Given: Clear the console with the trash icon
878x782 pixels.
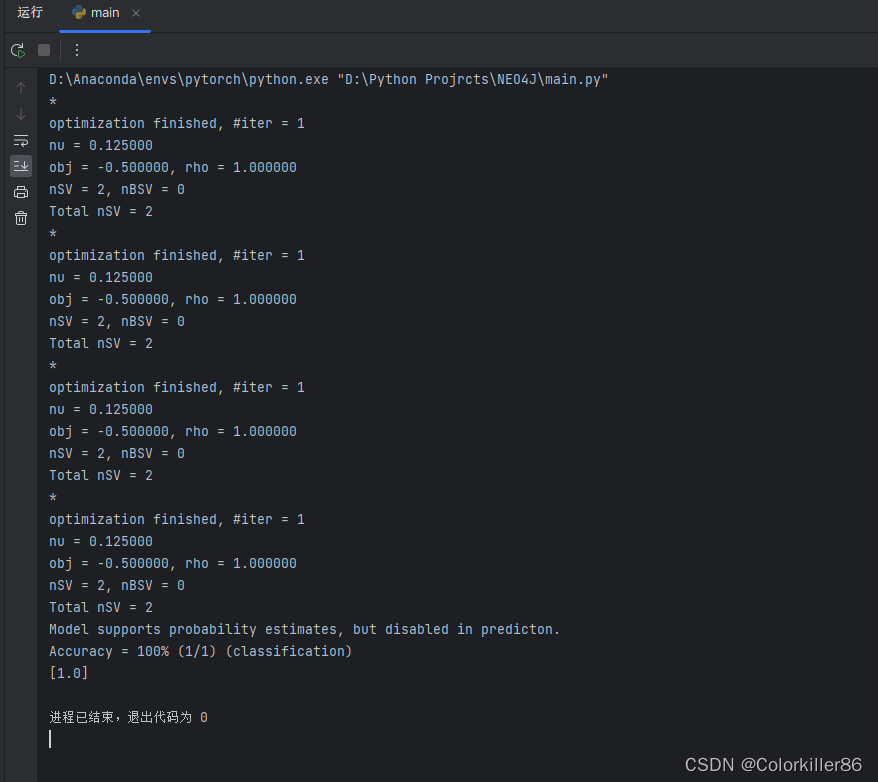Looking at the screenshot, I should (20, 217).
